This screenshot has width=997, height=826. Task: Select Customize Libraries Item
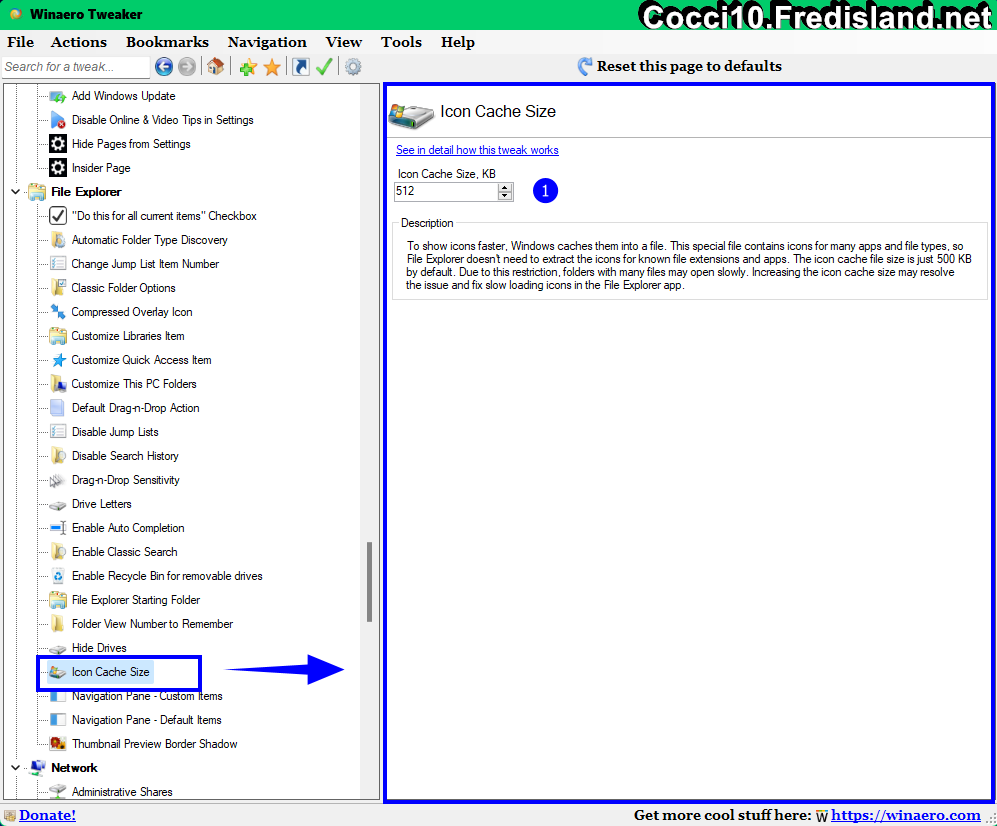coord(128,336)
